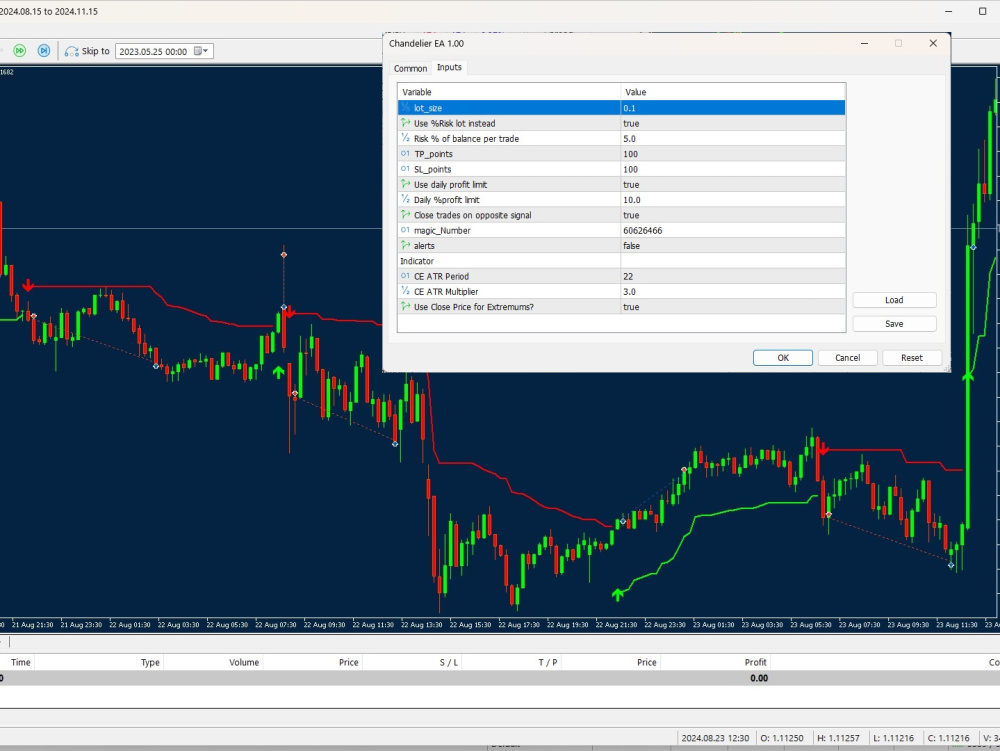Click the green fast-forward playback icon

[x=20, y=50]
